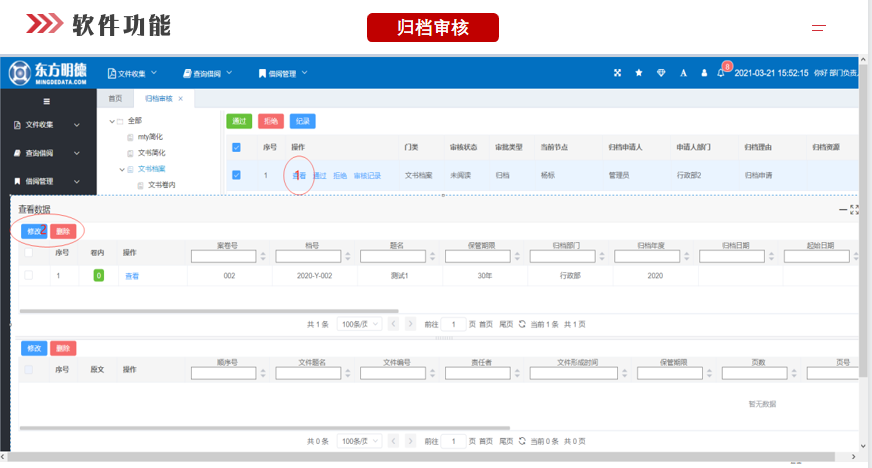Click the 题名 filter input field
The image size is (872, 468).
(x=396, y=257)
